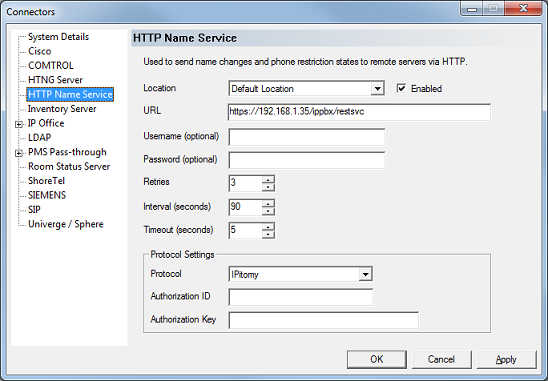This screenshot has height=381, width=548.
Task: Confirm settings with OK button
Action: [377, 359]
